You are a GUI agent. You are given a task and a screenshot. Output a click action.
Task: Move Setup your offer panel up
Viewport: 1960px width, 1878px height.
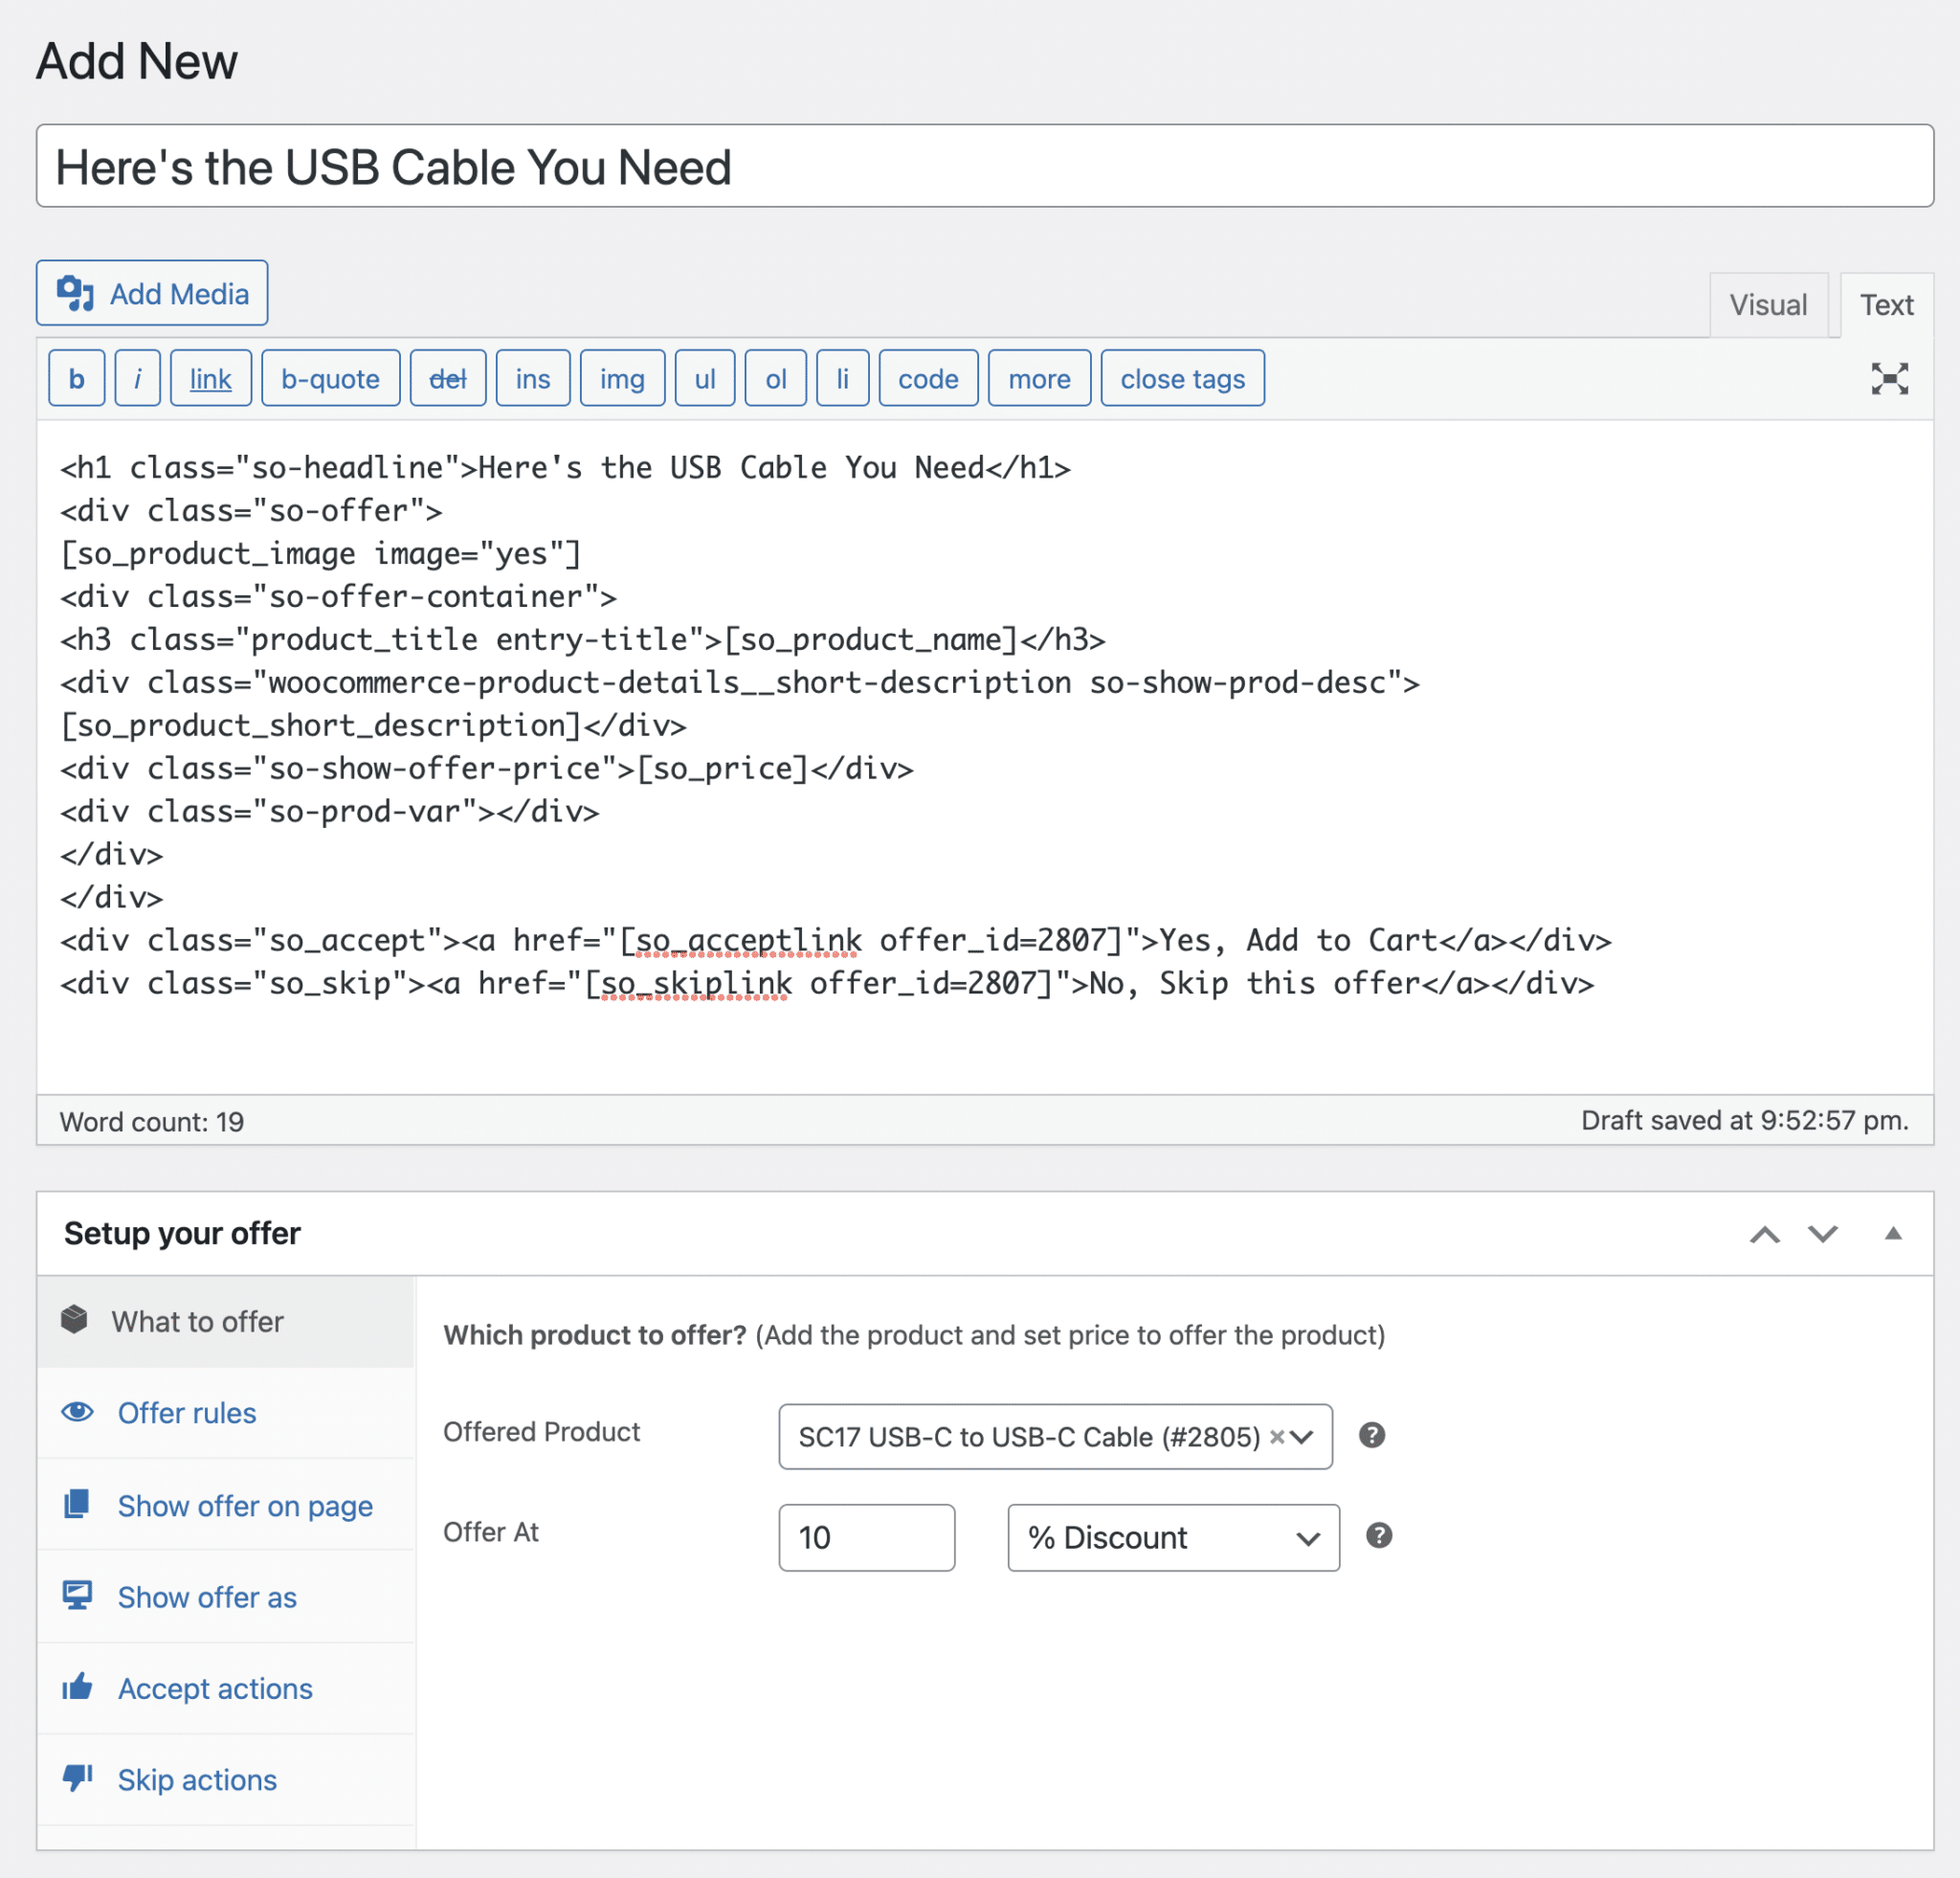pyautogui.click(x=1764, y=1234)
